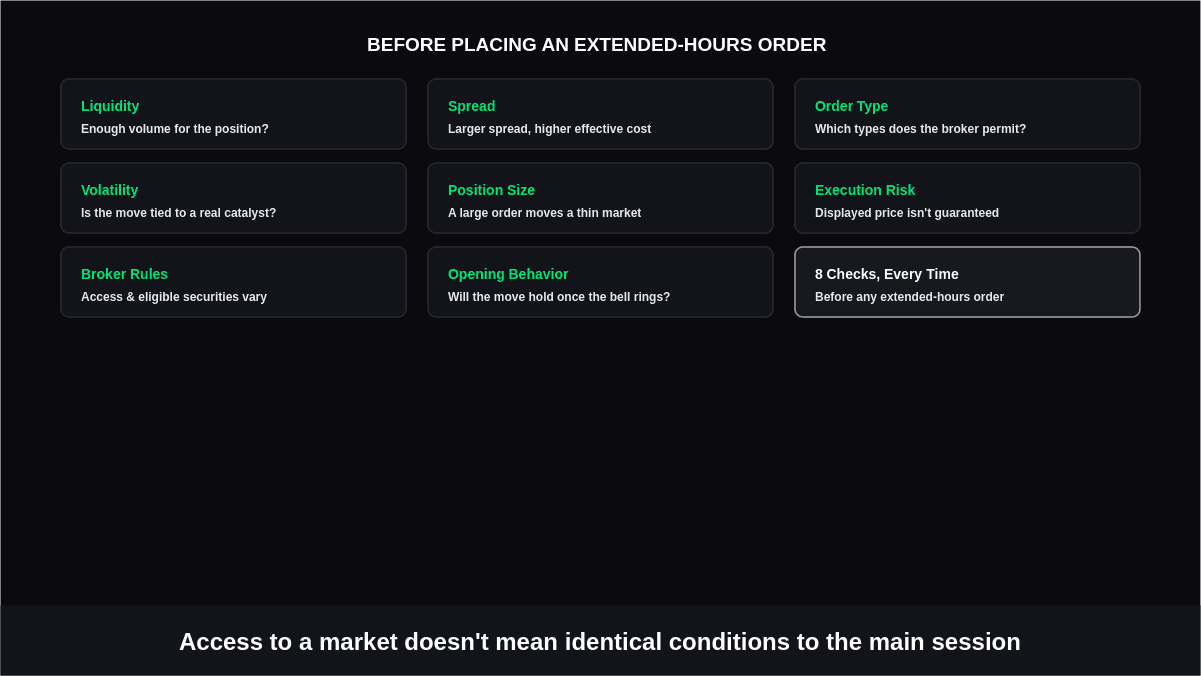Click 'Enough volume for the position?' text

tap(175, 129)
